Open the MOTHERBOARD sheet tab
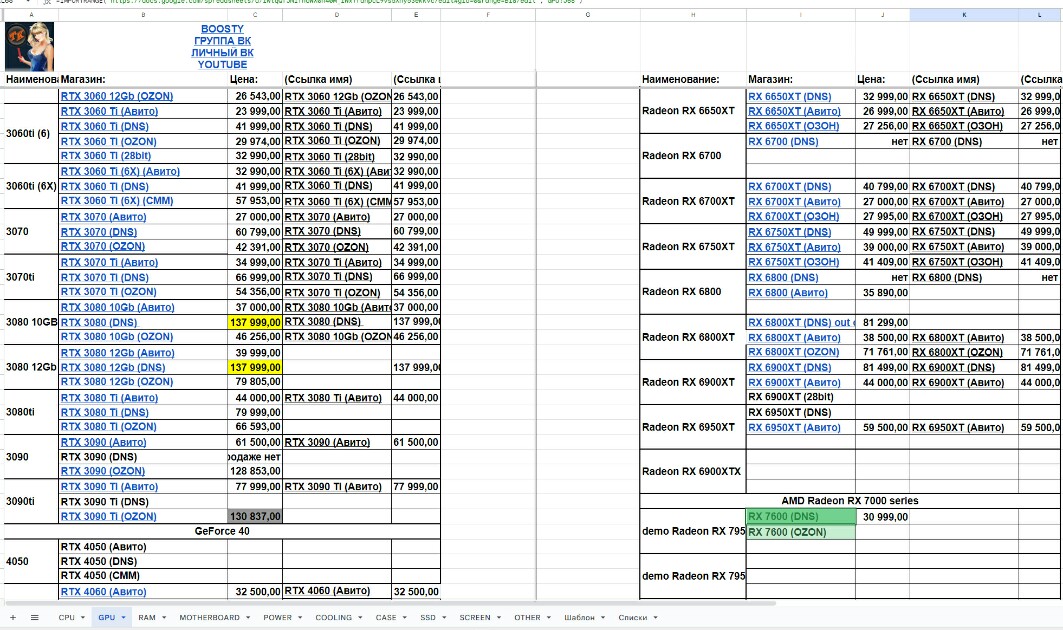This screenshot has width=1063, height=630. pyautogui.click(x=209, y=617)
